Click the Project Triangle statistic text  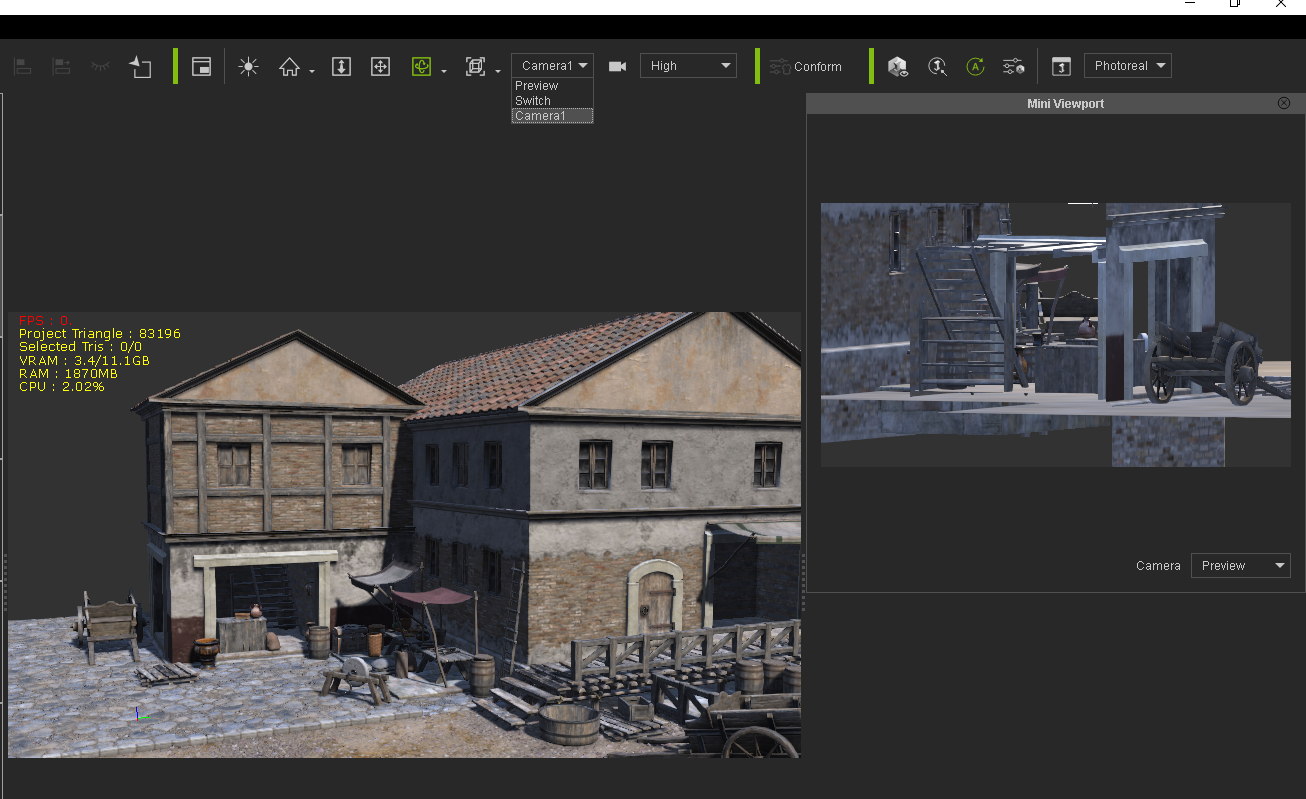(x=100, y=334)
